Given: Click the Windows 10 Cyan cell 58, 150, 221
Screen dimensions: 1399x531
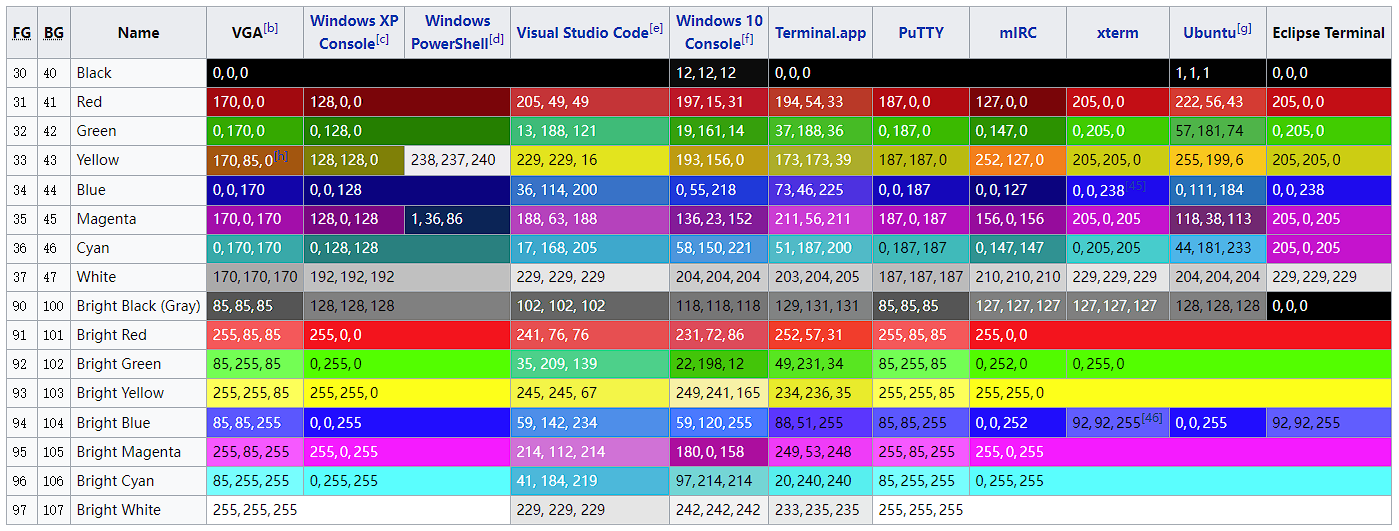Looking at the screenshot, I should pos(719,248).
